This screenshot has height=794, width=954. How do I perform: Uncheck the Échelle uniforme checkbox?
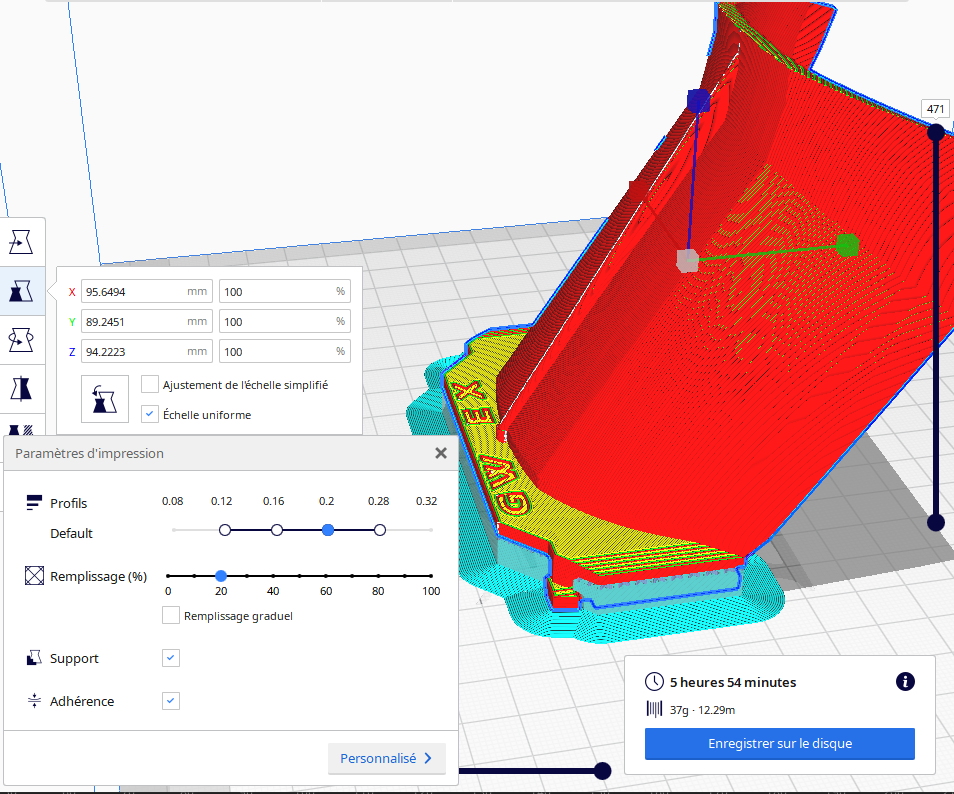[150, 414]
